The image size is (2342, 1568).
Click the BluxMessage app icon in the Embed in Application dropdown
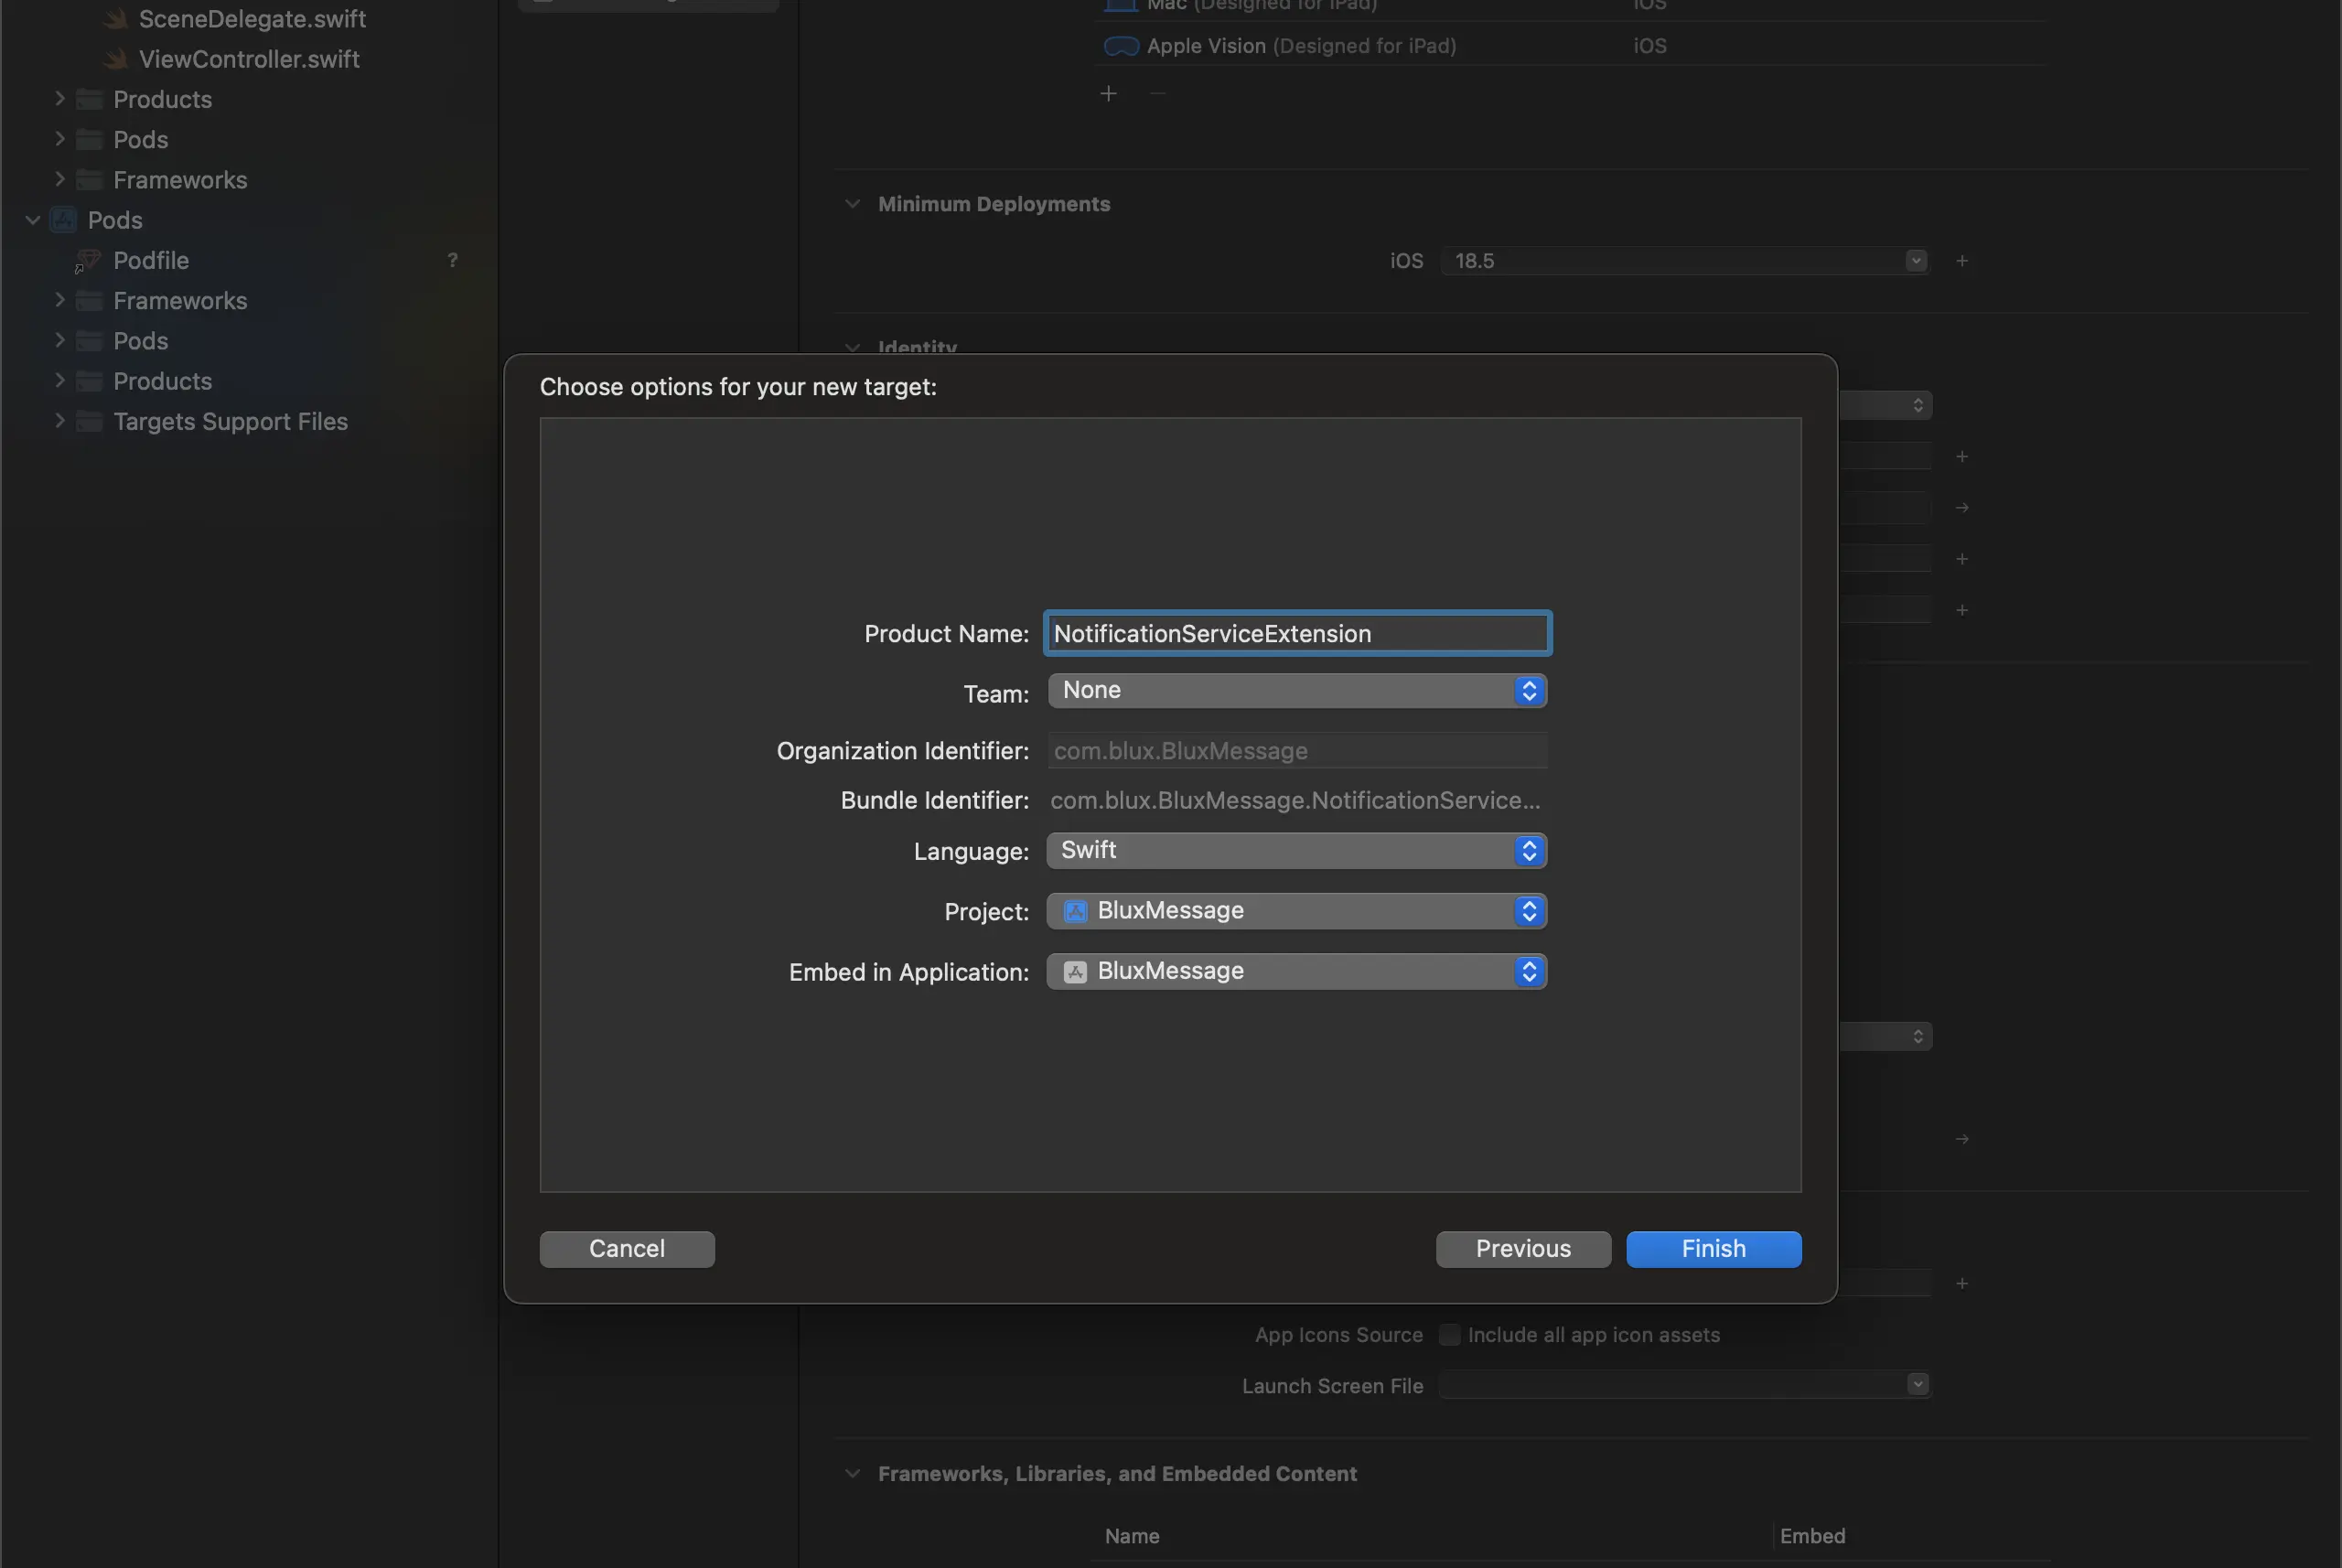(x=1075, y=971)
